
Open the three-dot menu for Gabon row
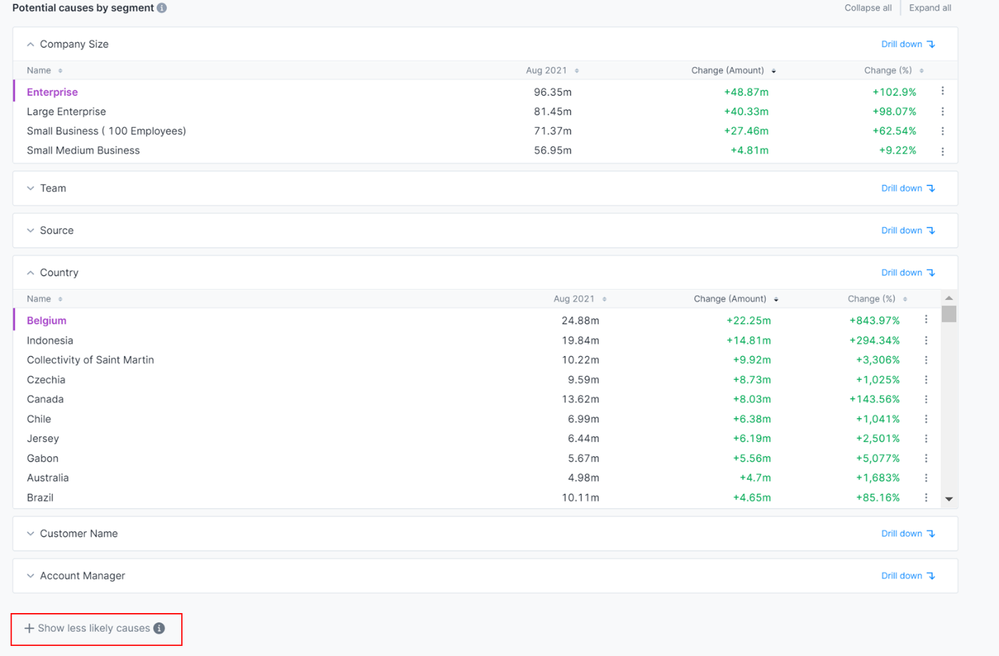926,459
